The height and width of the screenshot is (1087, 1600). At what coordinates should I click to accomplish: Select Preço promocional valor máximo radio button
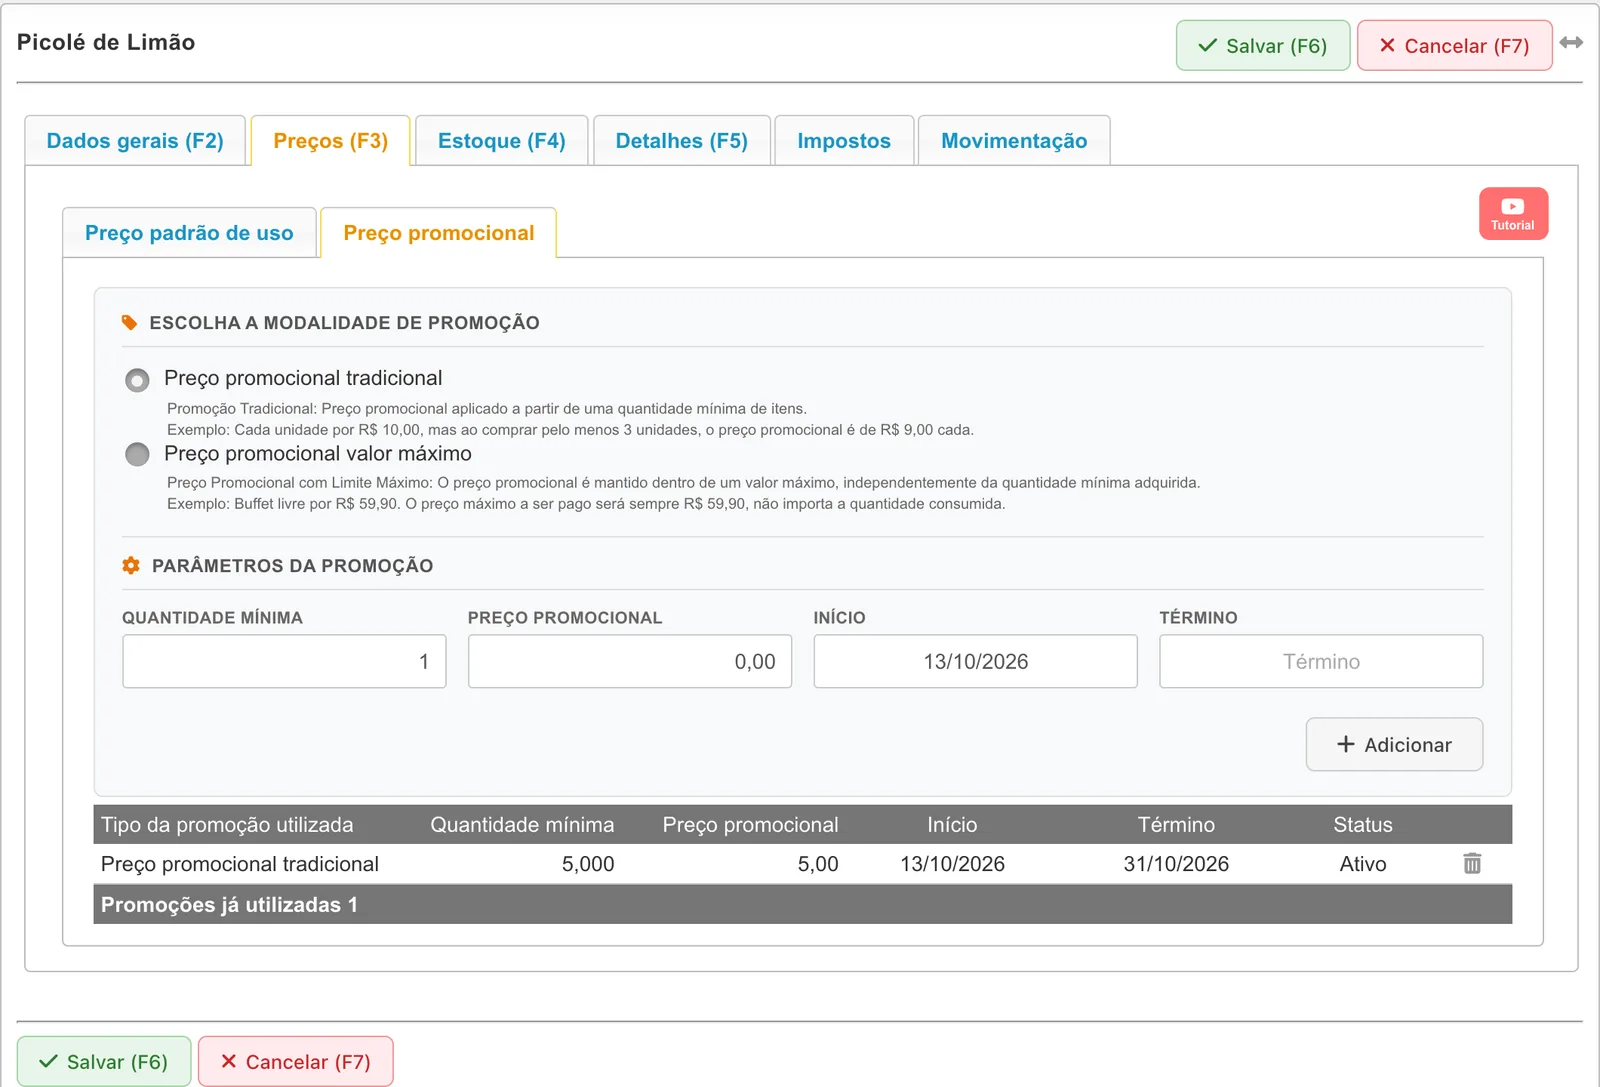(137, 455)
